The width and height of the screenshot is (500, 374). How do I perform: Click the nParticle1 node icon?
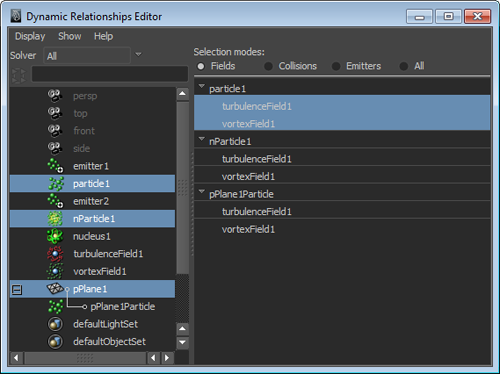55,218
